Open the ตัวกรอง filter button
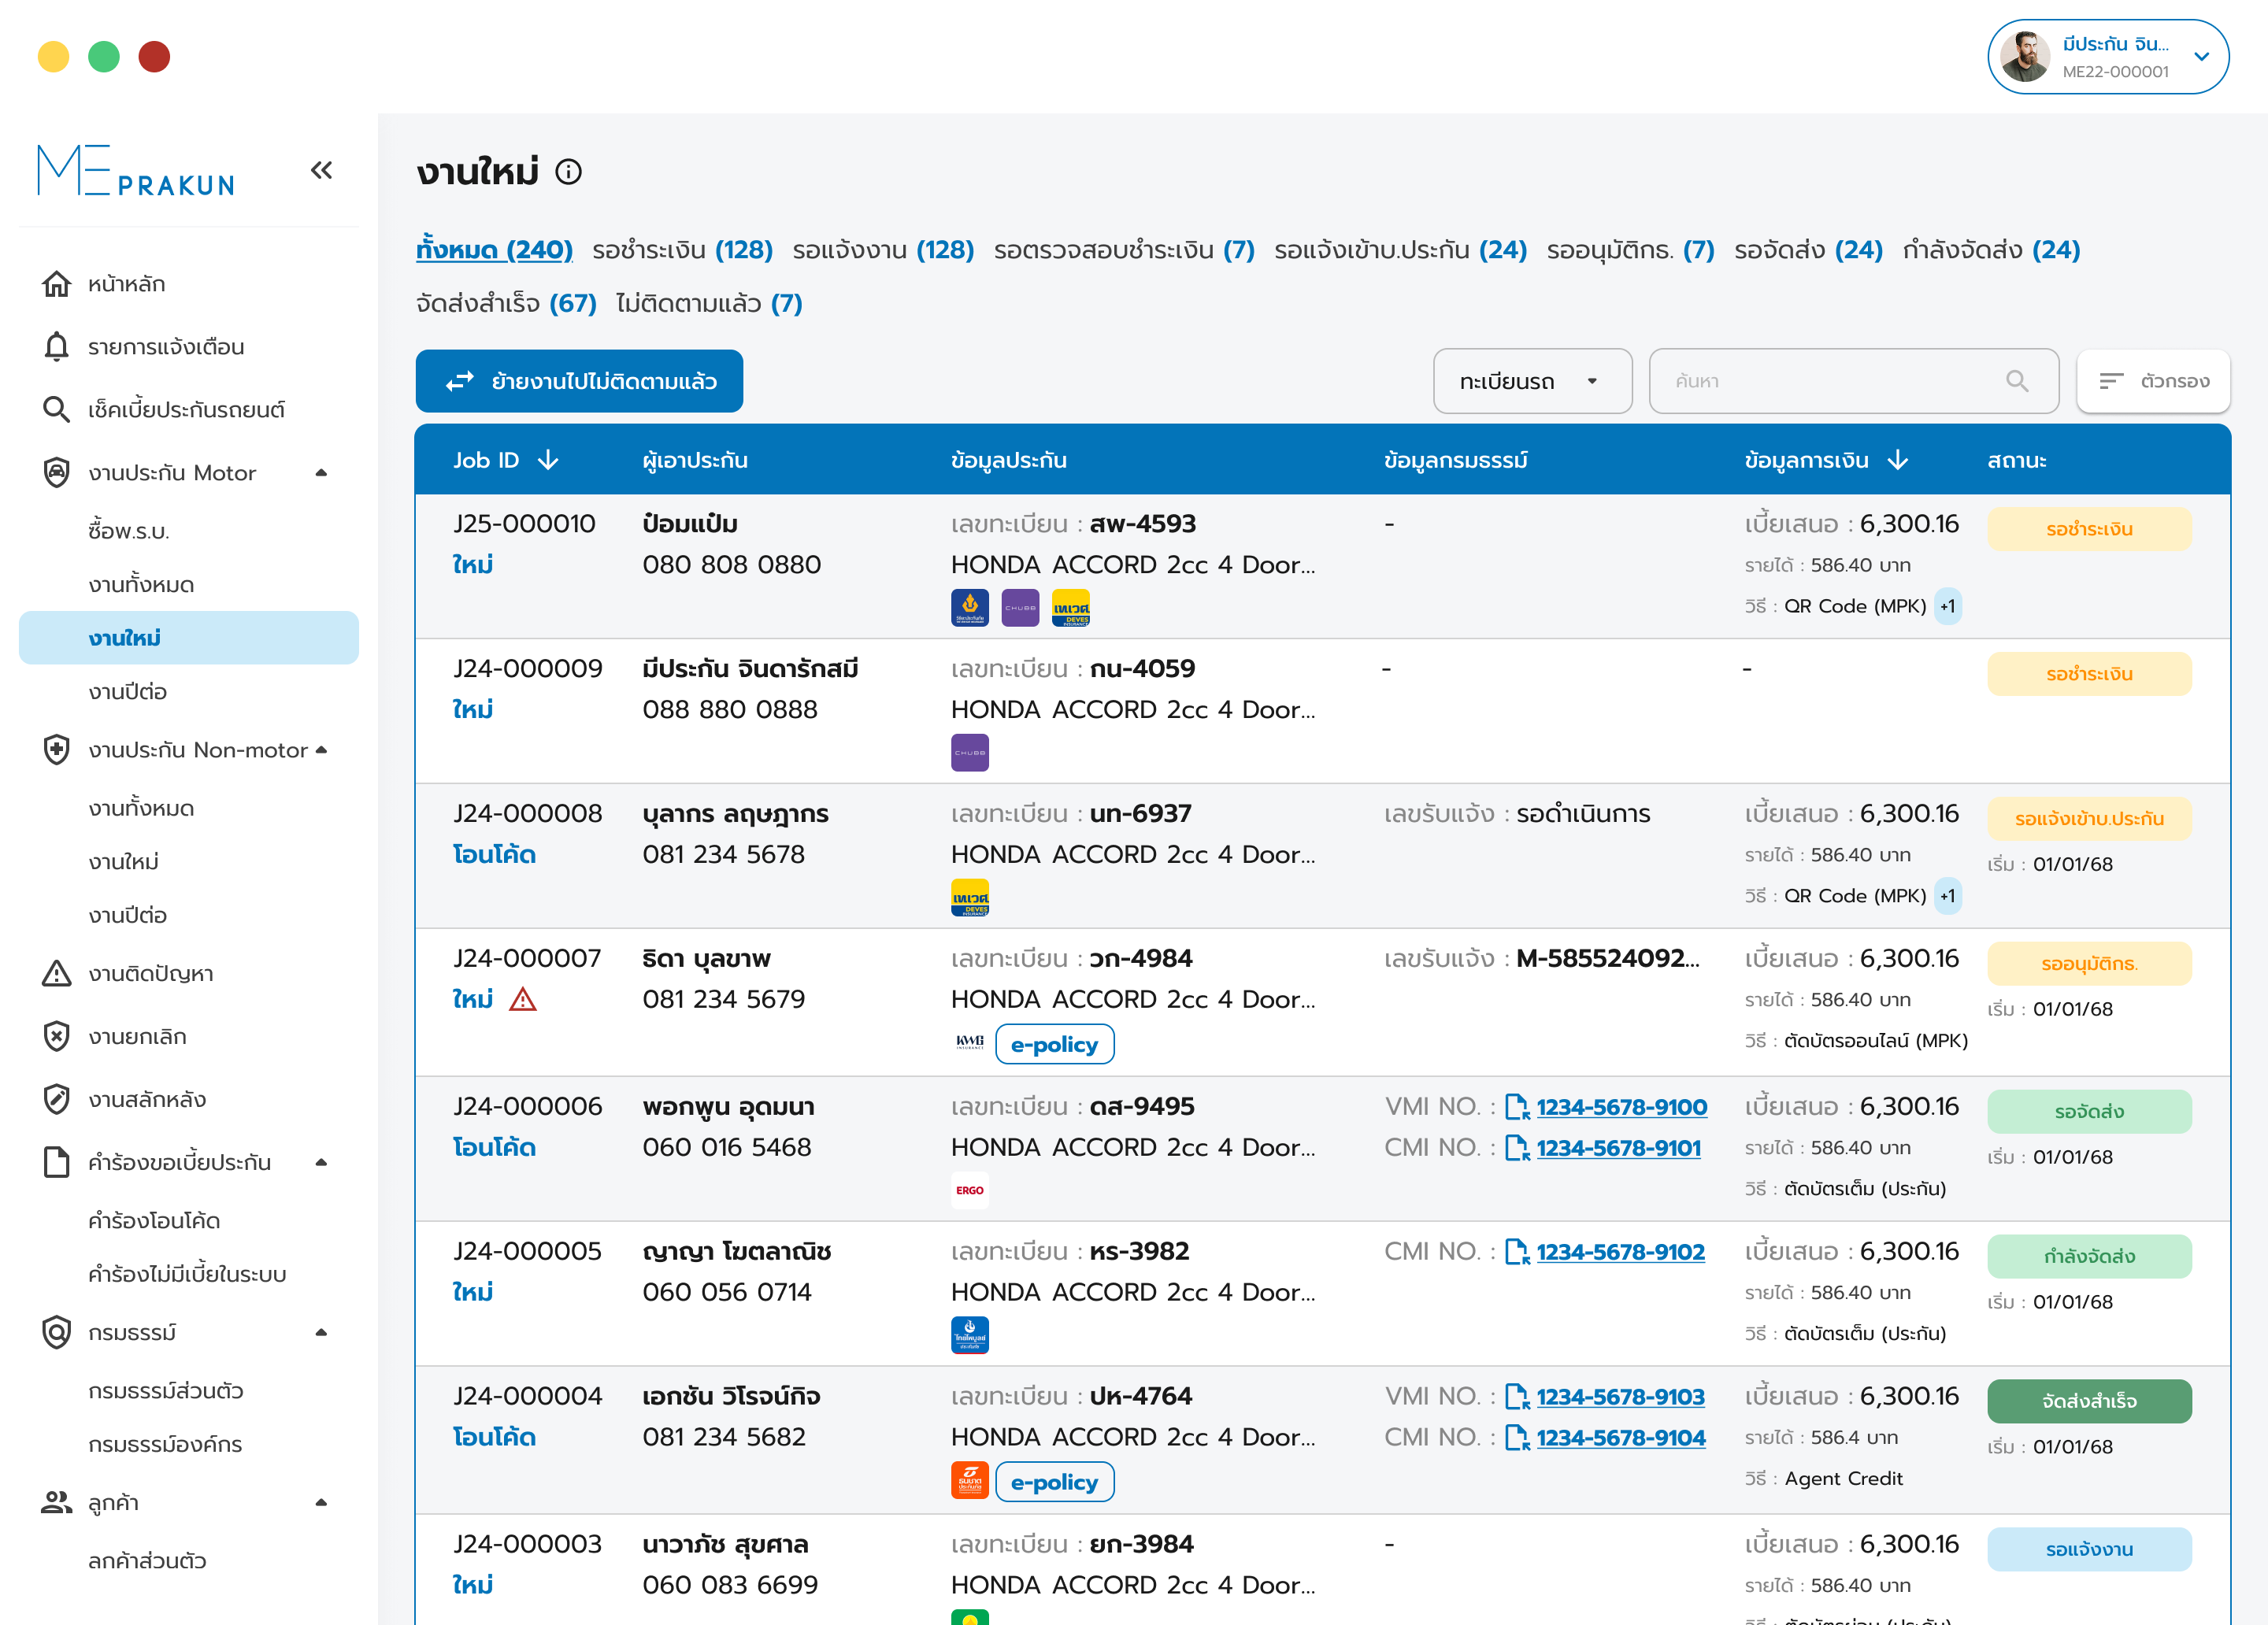This screenshot has height=1625, width=2268. (x=2153, y=381)
